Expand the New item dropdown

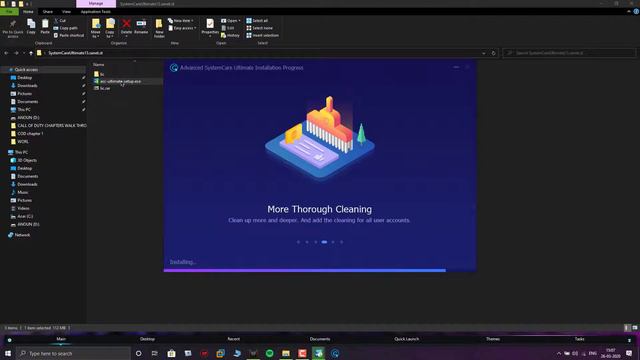[x=180, y=20]
